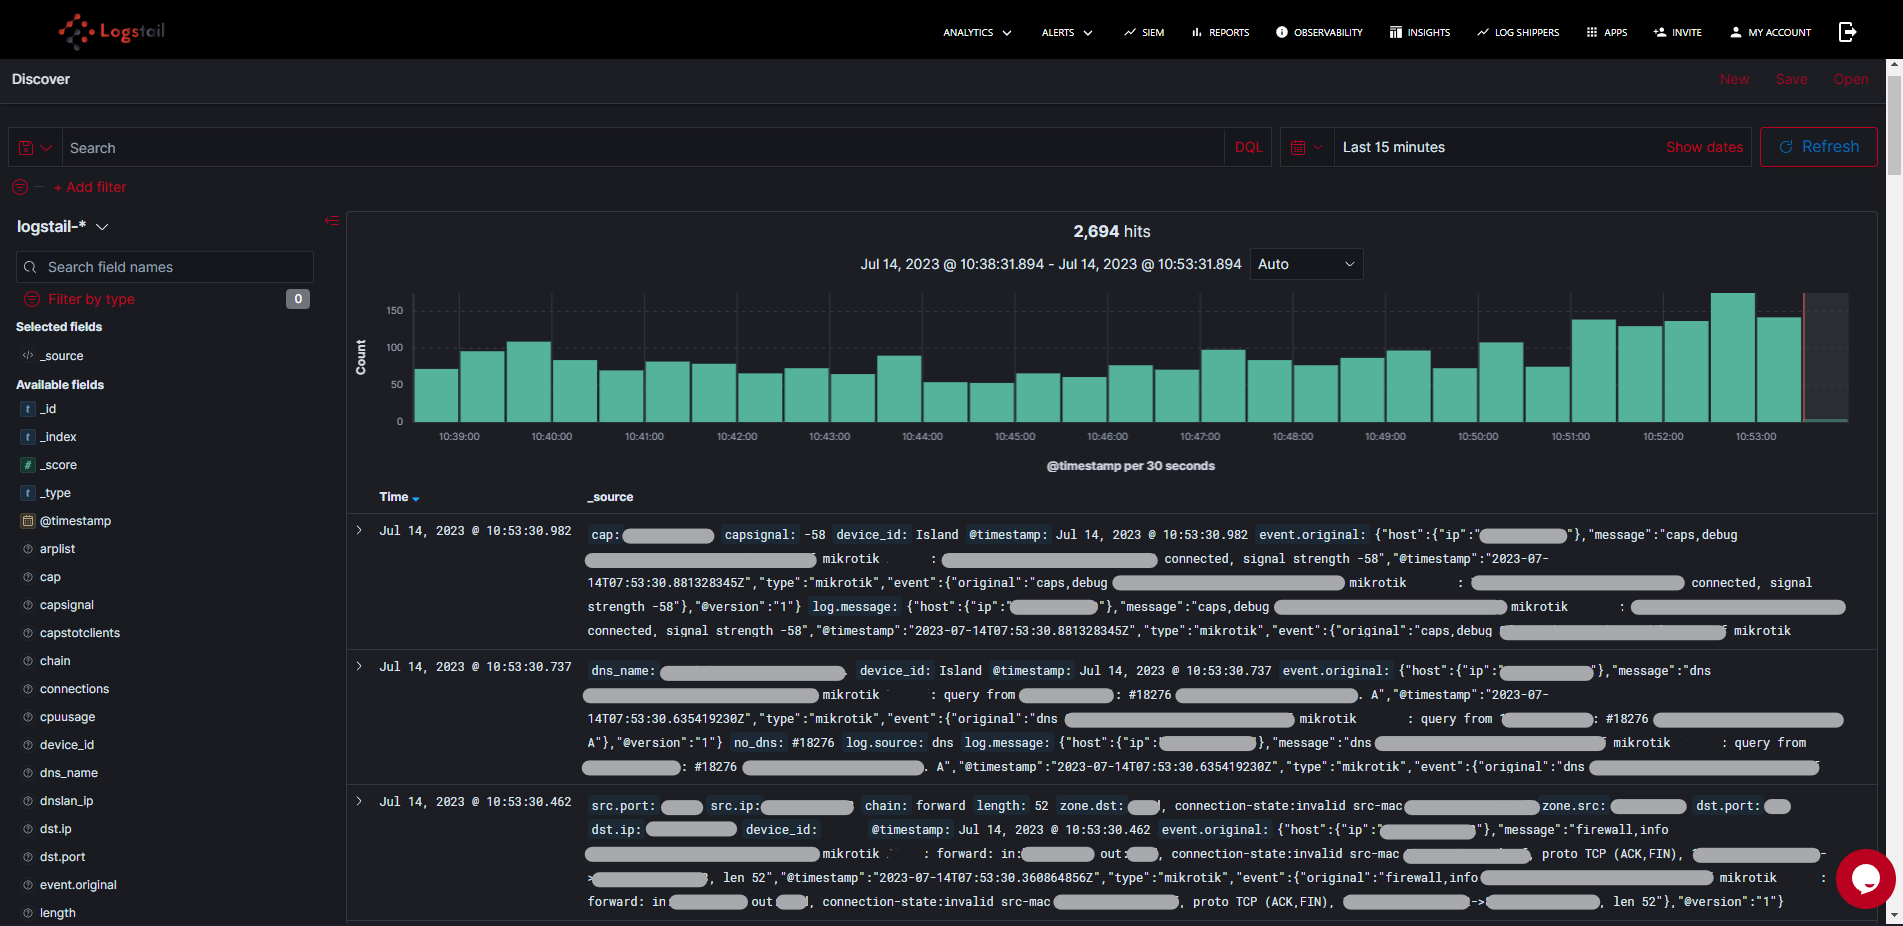Image resolution: width=1903 pixels, height=926 pixels.
Task: Open My Account menu
Action: tap(1770, 32)
